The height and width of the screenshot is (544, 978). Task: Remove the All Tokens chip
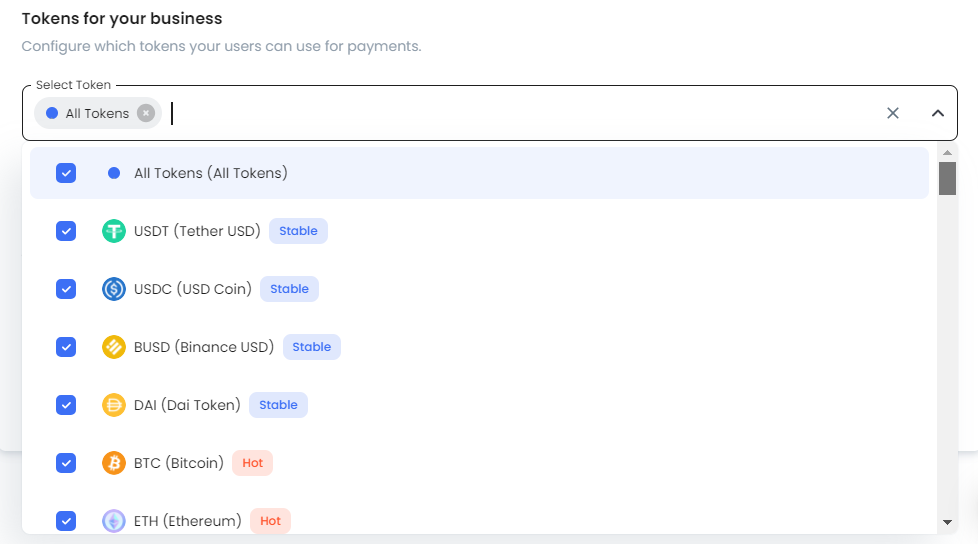(x=146, y=113)
